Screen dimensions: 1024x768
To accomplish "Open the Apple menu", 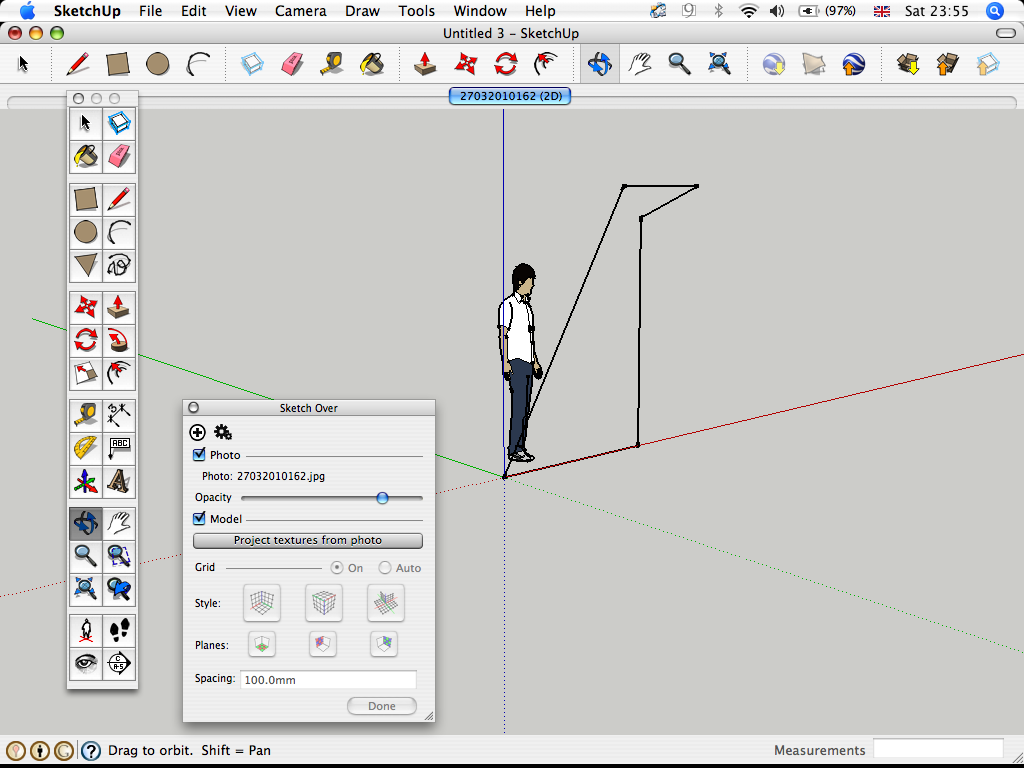I will tap(27, 10).
